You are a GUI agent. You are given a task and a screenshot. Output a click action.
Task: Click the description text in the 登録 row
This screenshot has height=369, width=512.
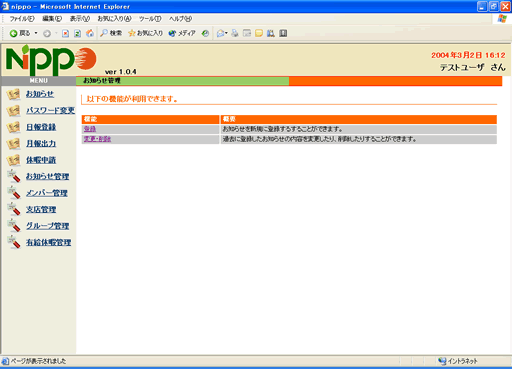pos(282,129)
